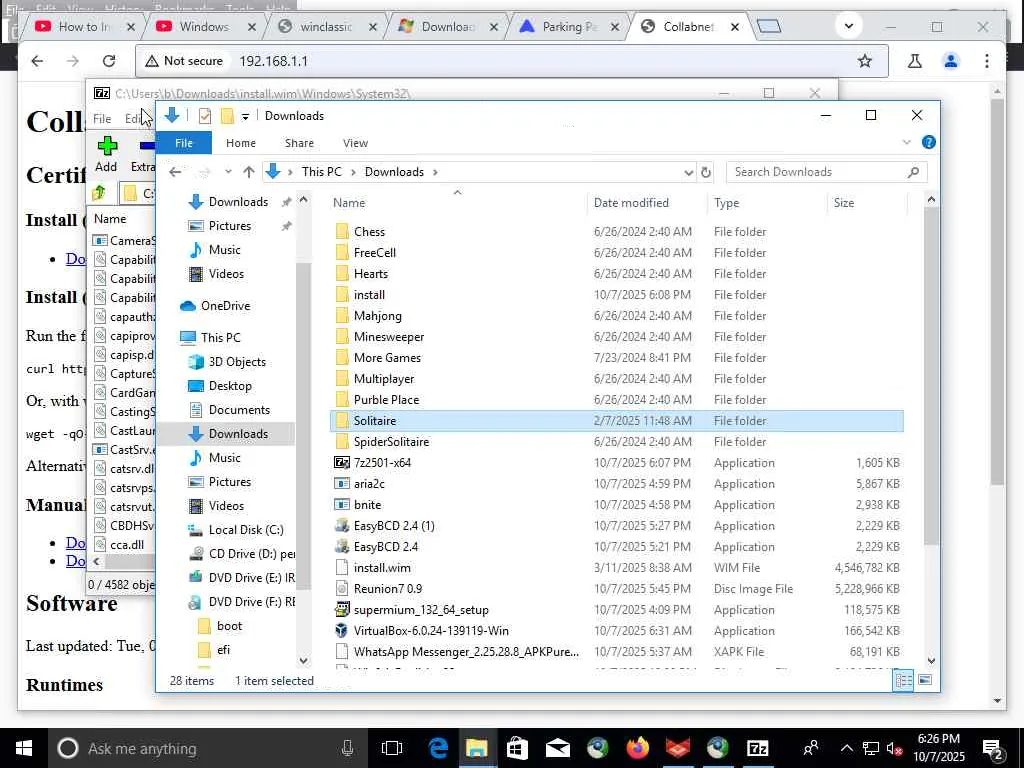Screen dimensions: 1024x768
Task: Reload the browser page
Action: click(x=109, y=61)
